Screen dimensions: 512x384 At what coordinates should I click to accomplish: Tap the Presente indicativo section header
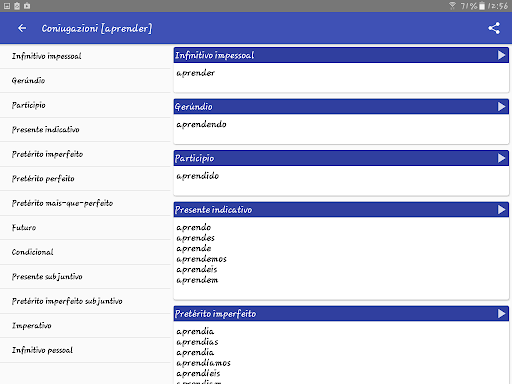point(341,210)
